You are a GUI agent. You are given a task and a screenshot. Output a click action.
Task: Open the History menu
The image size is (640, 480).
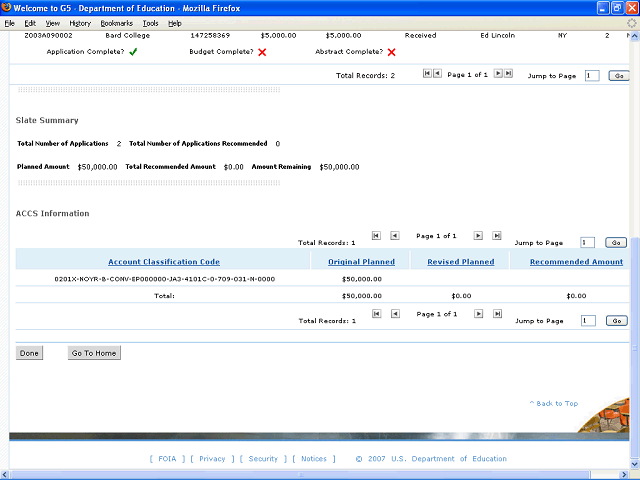pos(80,23)
